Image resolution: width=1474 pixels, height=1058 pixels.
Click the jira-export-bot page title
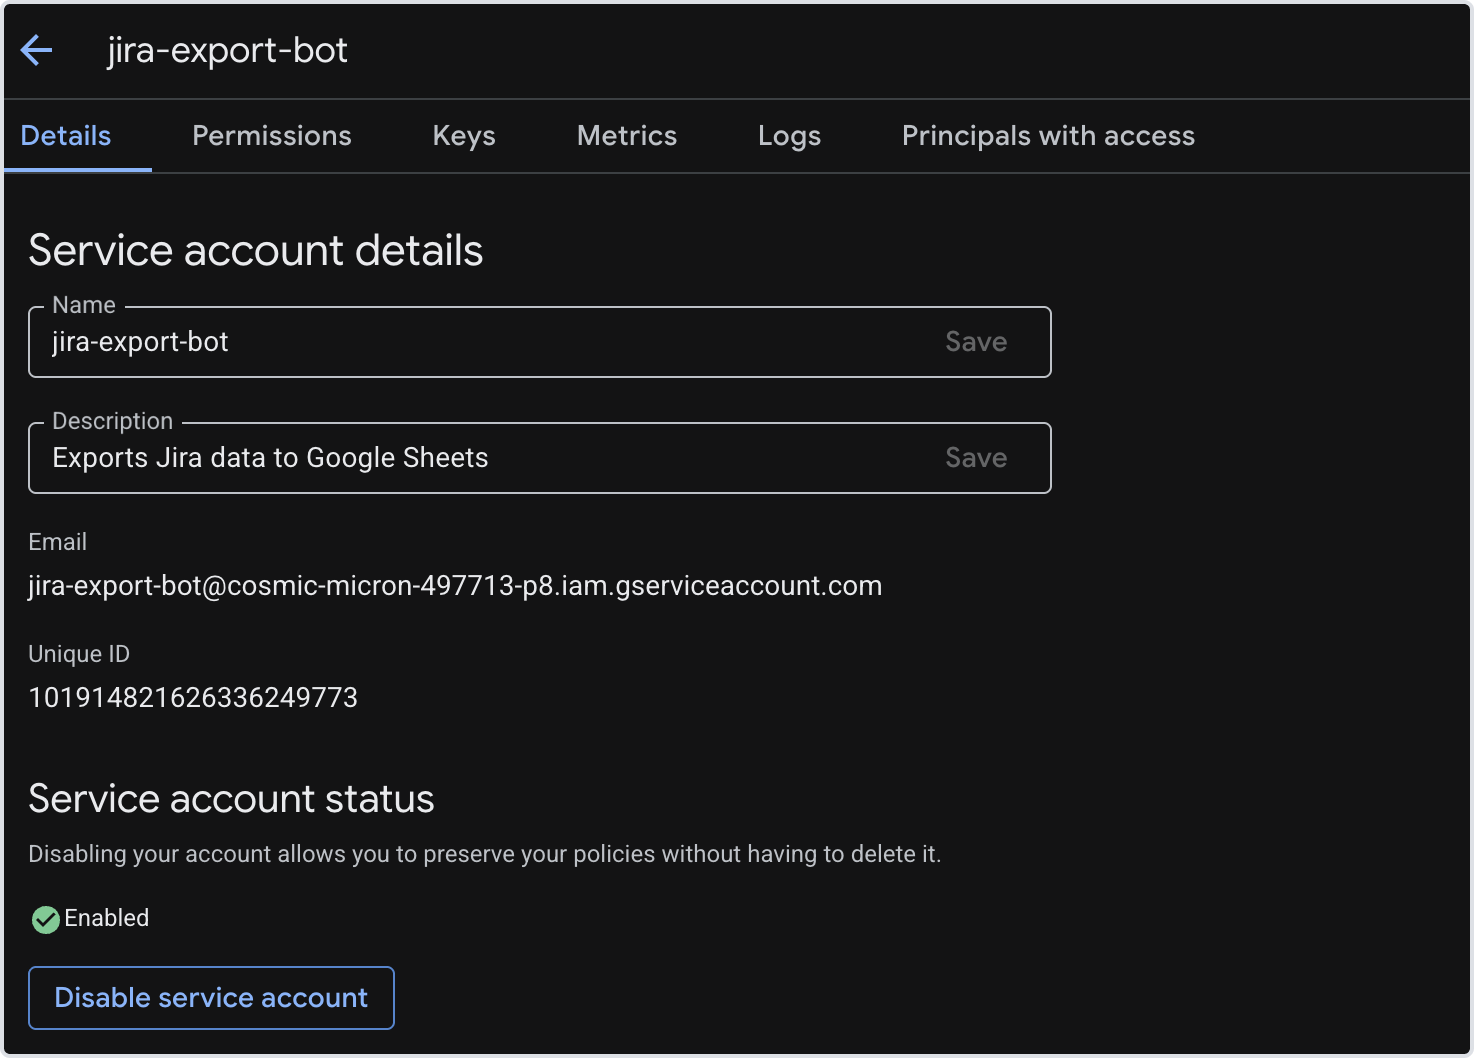pyautogui.click(x=228, y=50)
